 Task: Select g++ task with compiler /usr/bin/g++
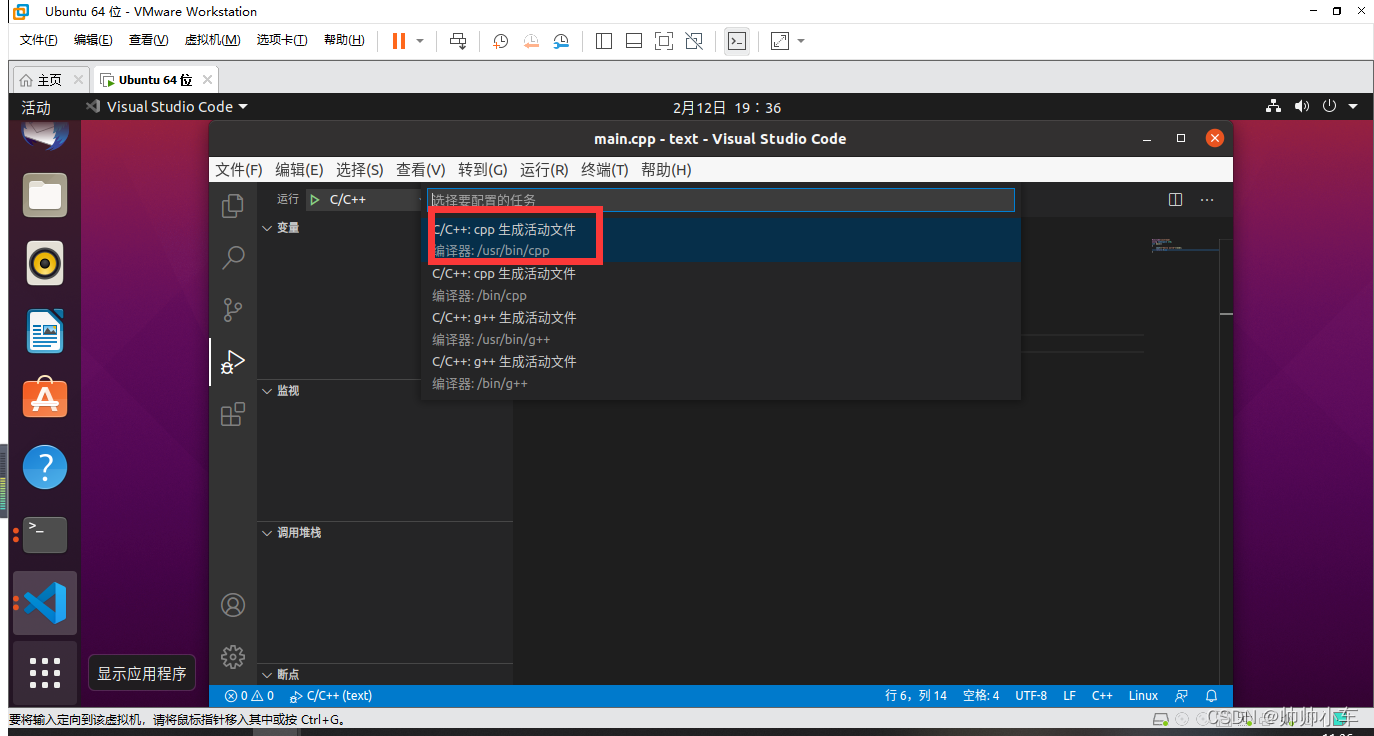click(721, 328)
